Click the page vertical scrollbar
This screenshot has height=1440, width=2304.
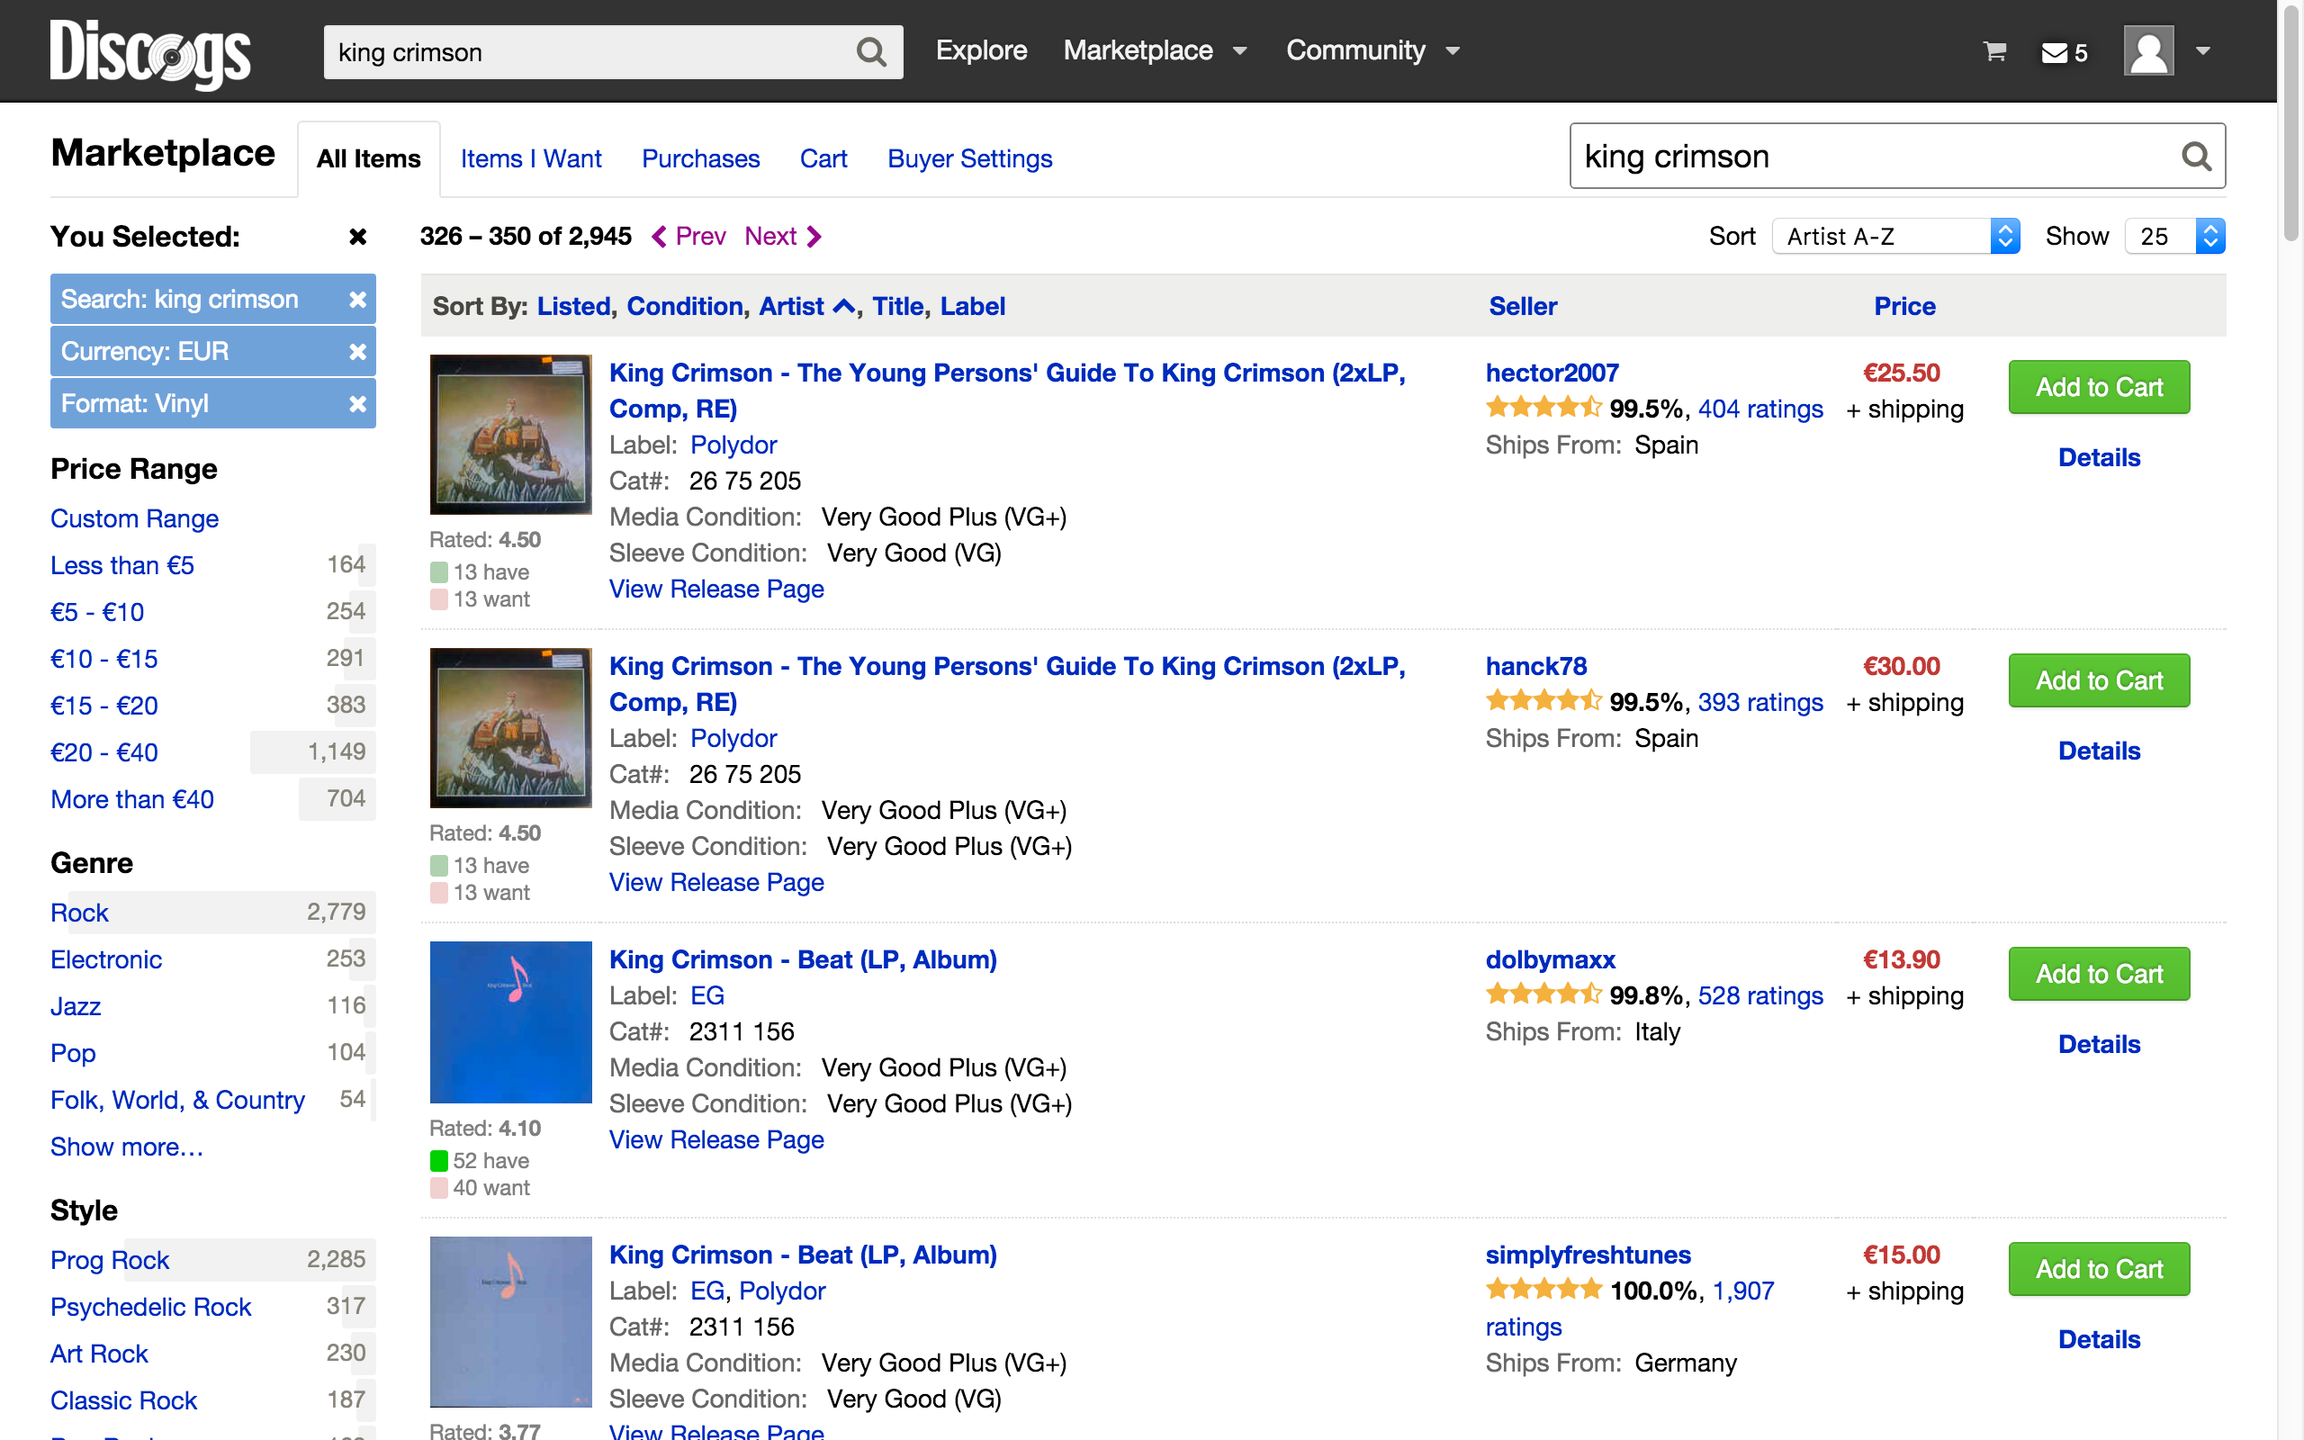pyautogui.click(x=2290, y=125)
